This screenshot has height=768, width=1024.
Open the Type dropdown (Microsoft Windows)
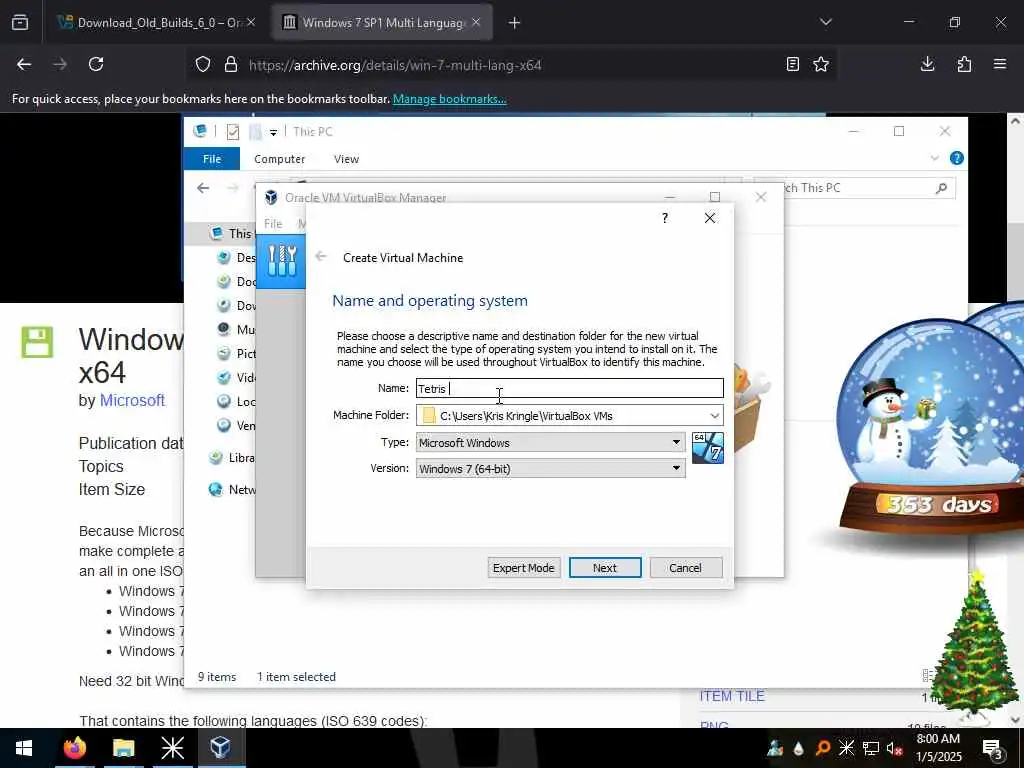pos(551,442)
